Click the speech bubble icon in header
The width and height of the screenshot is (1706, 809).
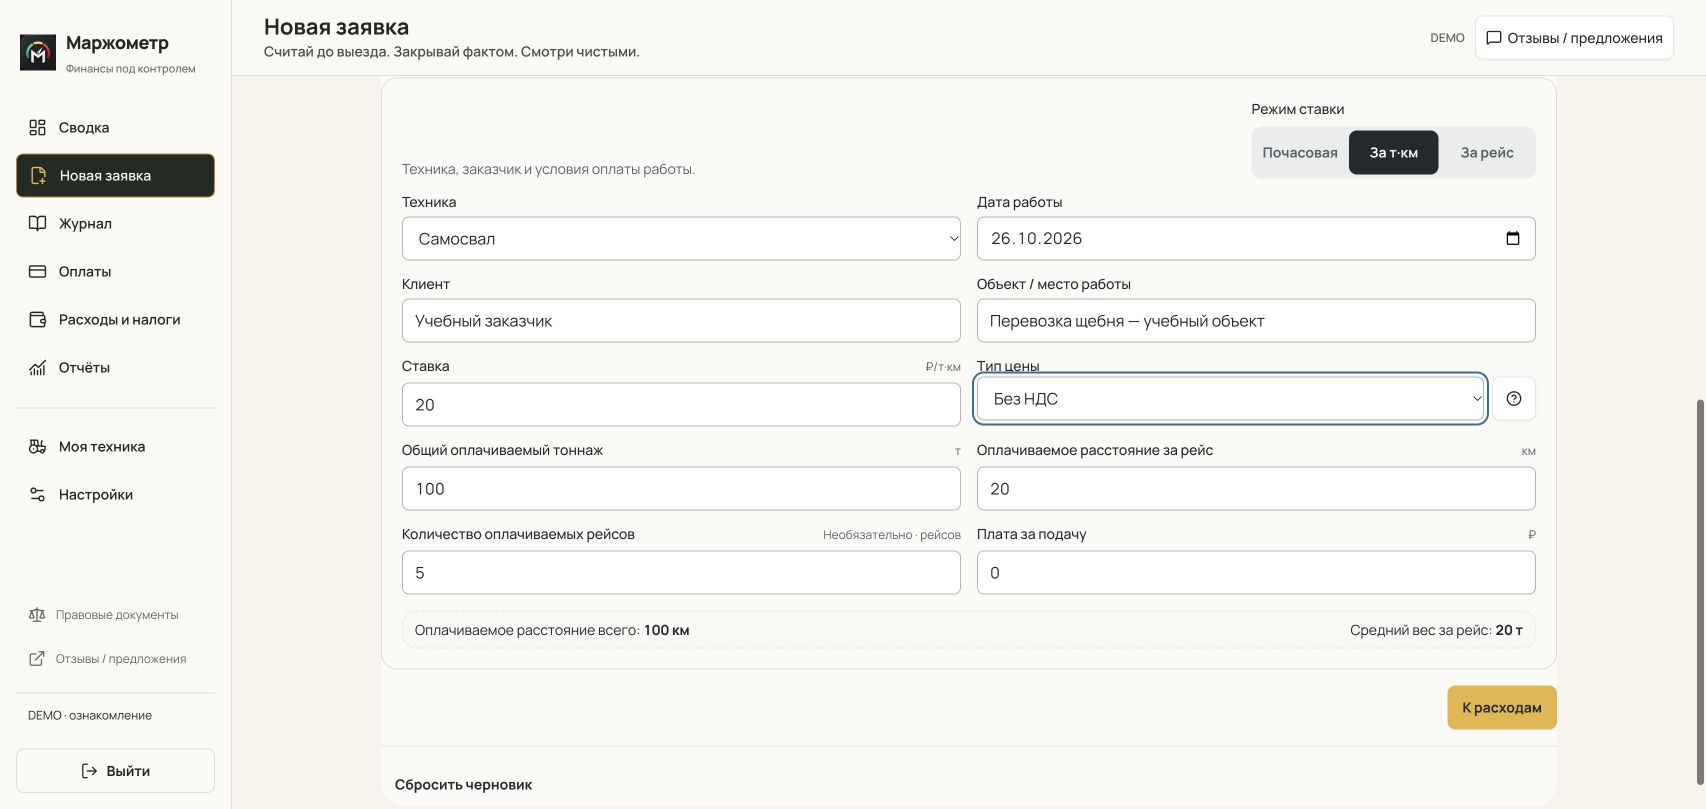click(x=1494, y=38)
